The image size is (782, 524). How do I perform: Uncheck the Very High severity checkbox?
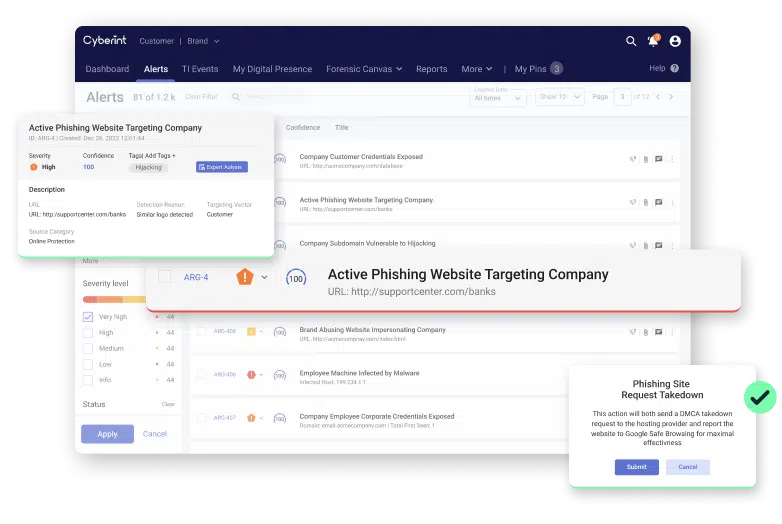point(88,317)
